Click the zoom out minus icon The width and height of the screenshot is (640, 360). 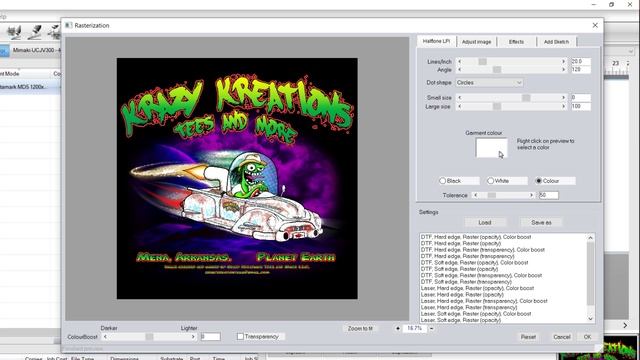pos(431,328)
